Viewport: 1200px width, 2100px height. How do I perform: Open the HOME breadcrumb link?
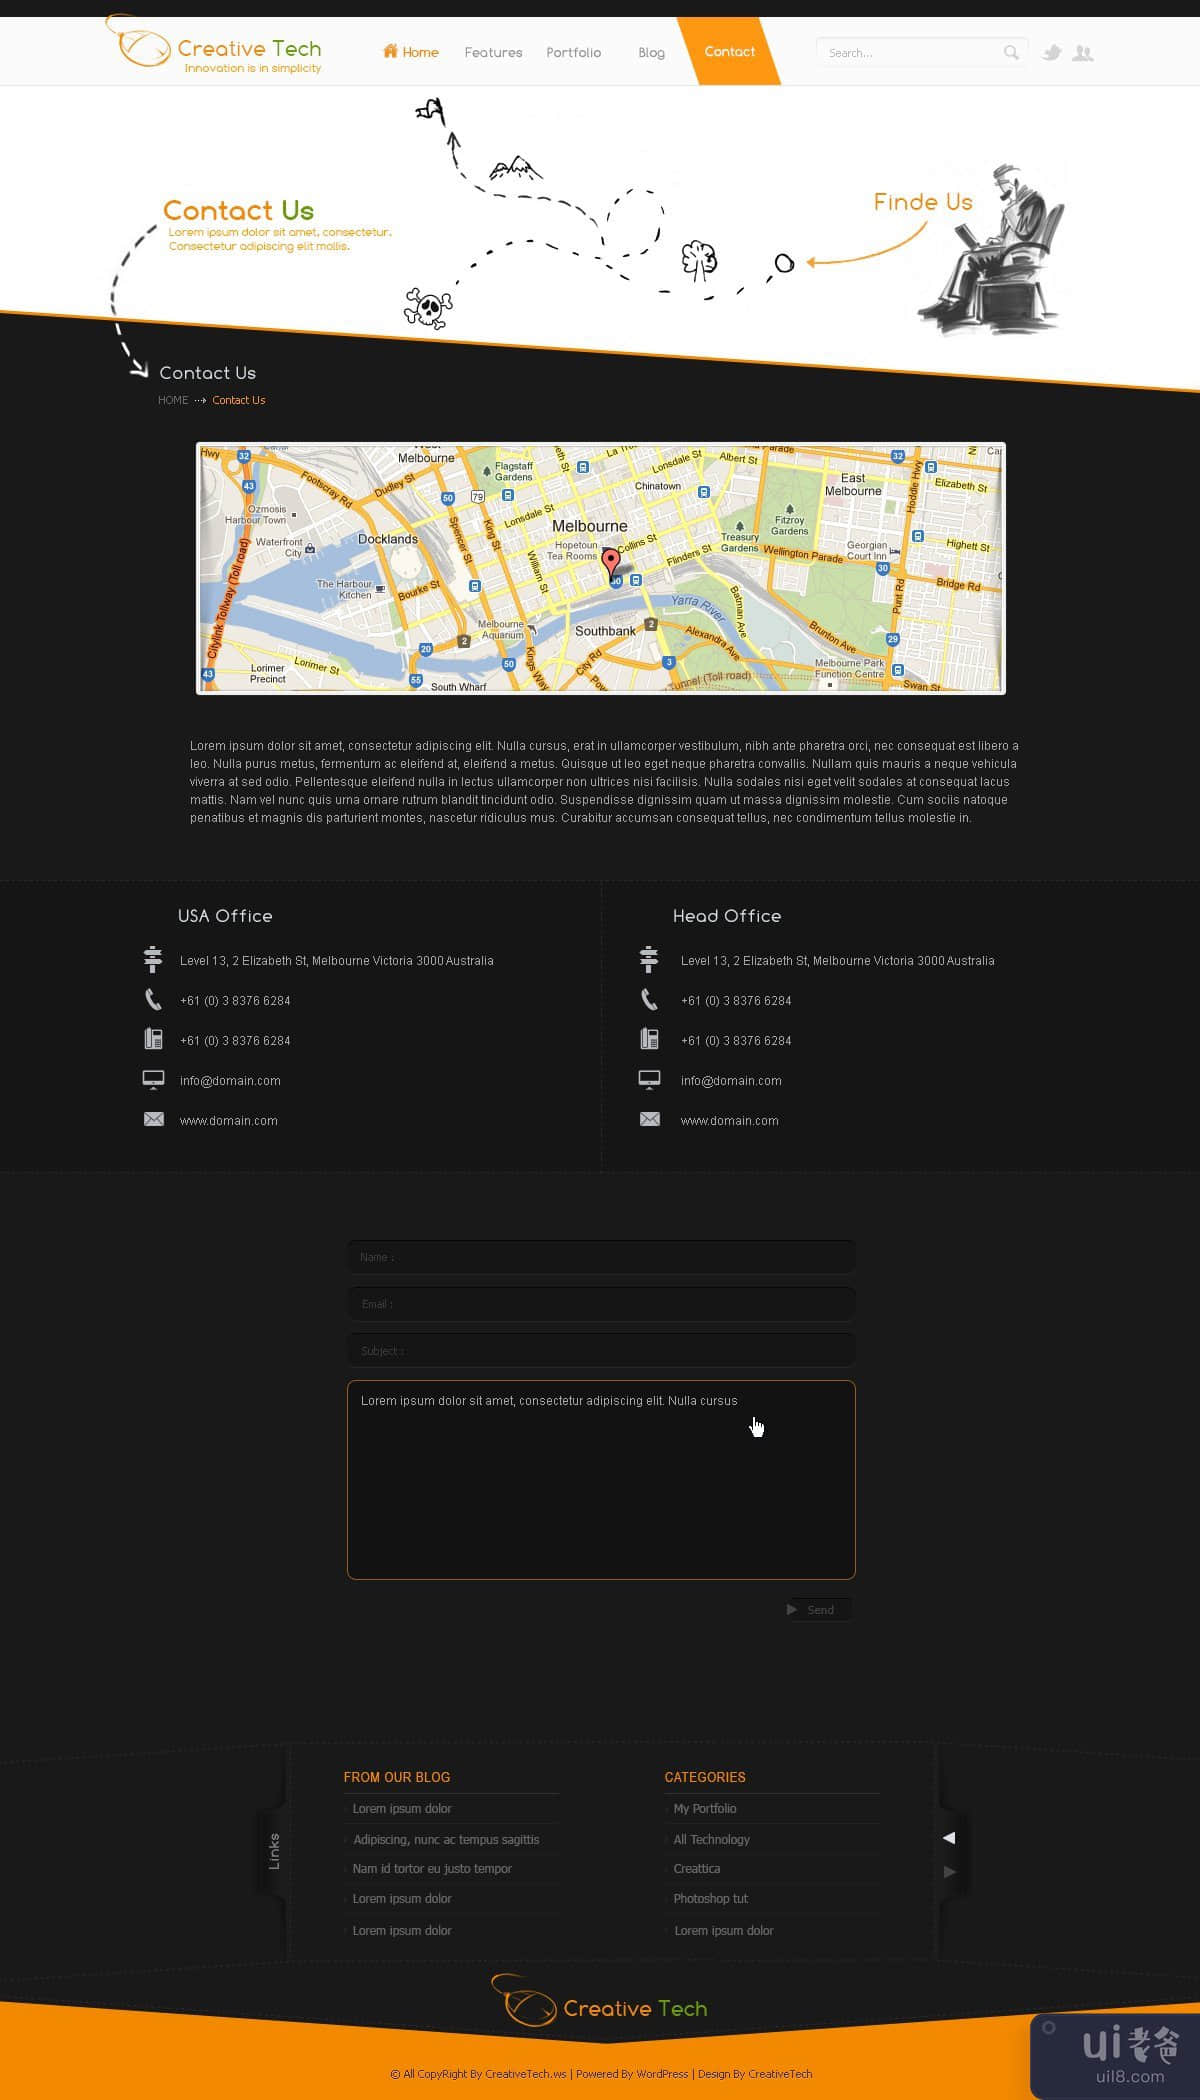coord(173,400)
